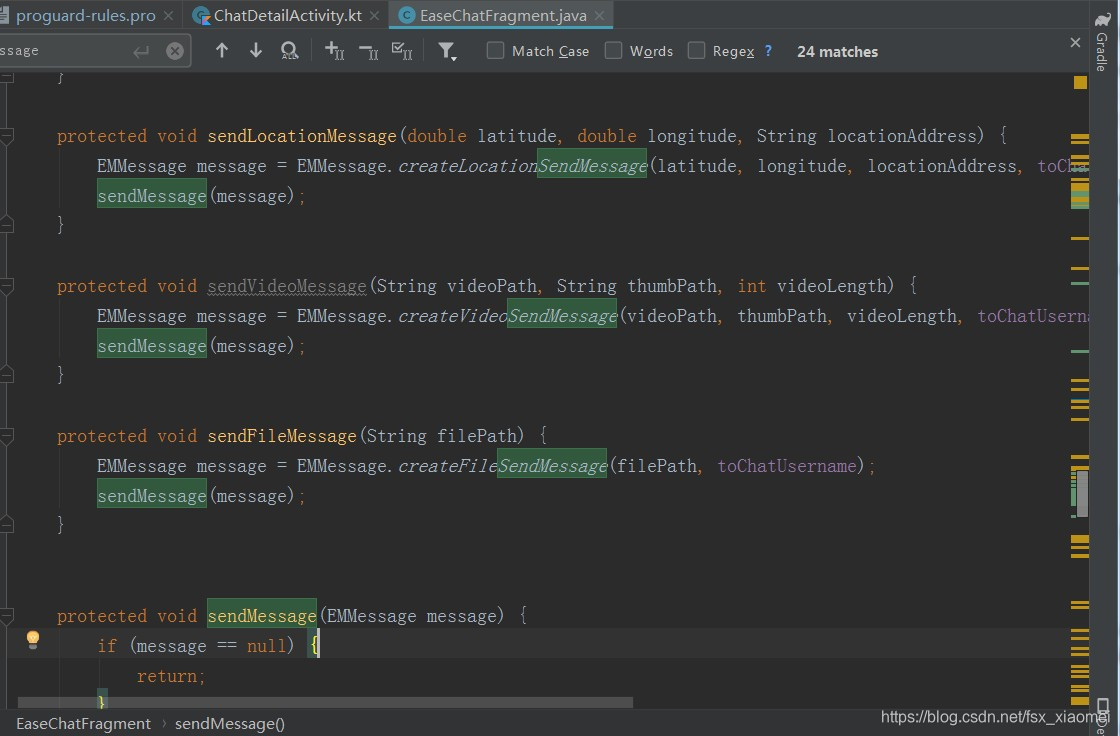This screenshot has width=1120, height=736.
Task: Click sendFileMessage method name
Action: coord(282,436)
